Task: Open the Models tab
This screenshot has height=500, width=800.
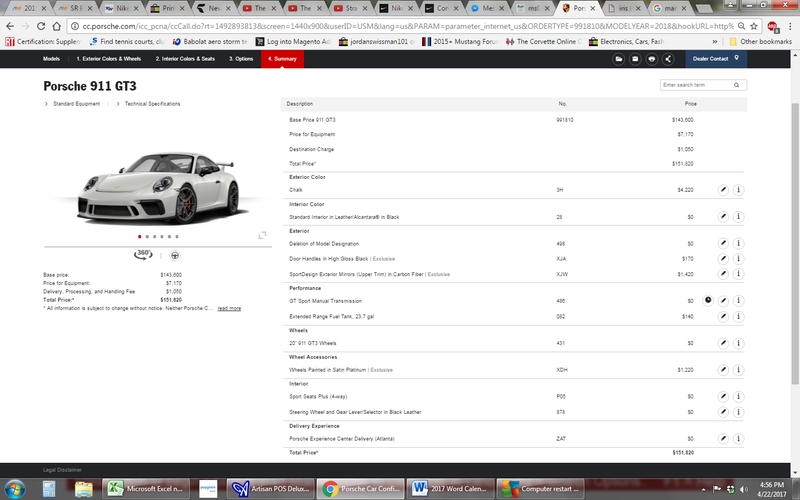Action: pos(51,59)
